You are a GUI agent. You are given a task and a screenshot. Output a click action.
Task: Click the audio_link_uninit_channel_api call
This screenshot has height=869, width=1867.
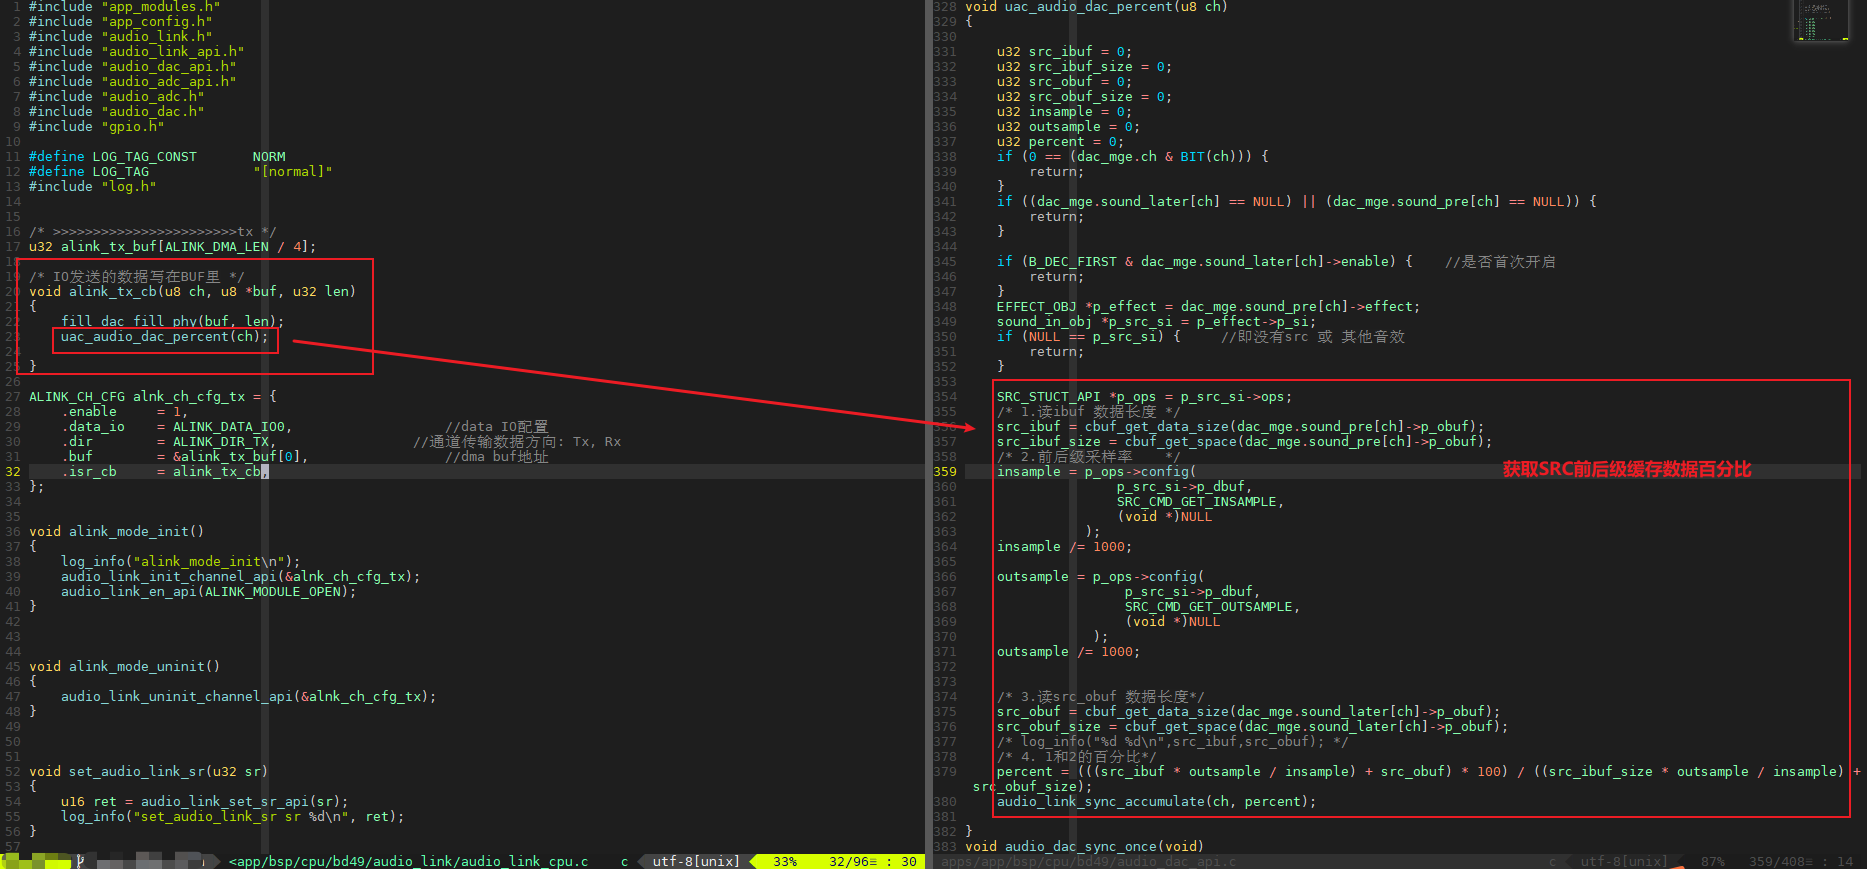tap(249, 696)
